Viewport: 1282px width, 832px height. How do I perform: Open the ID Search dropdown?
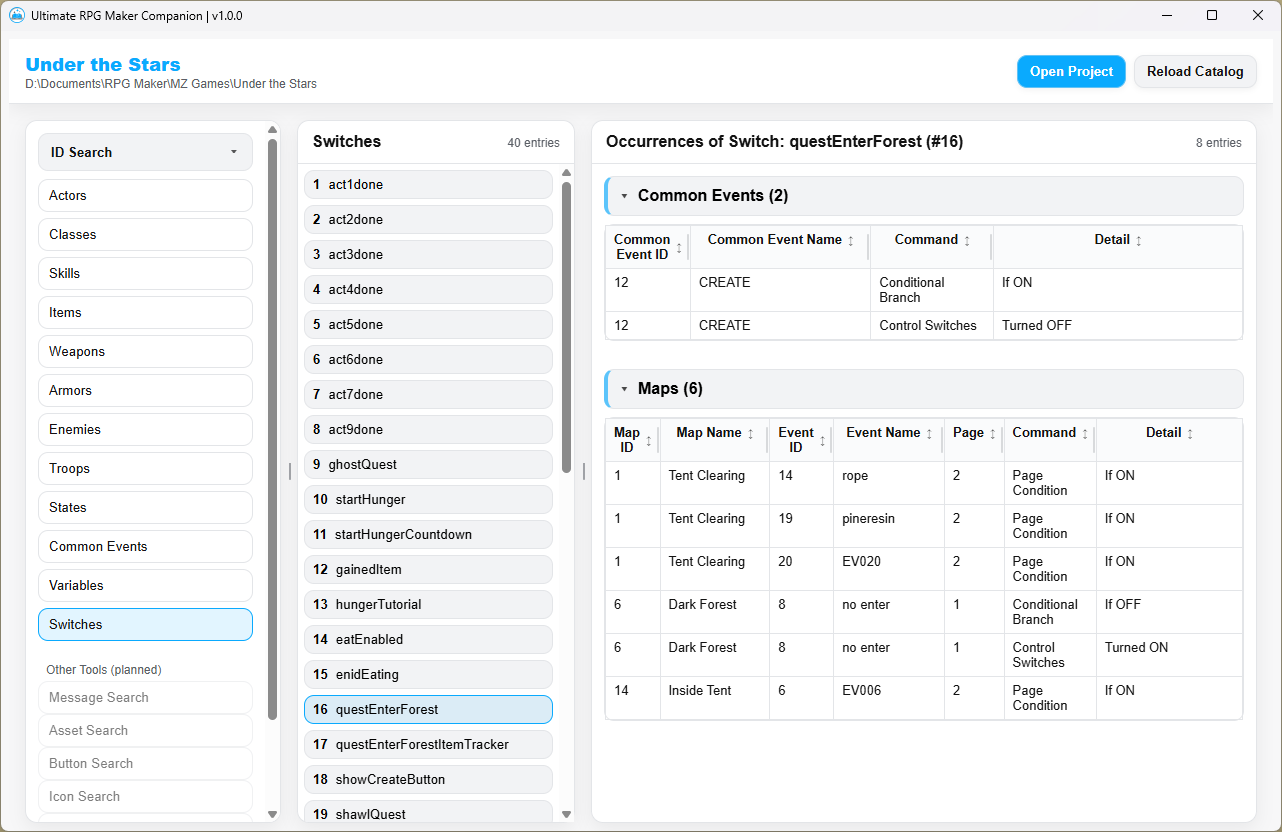point(145,152)
